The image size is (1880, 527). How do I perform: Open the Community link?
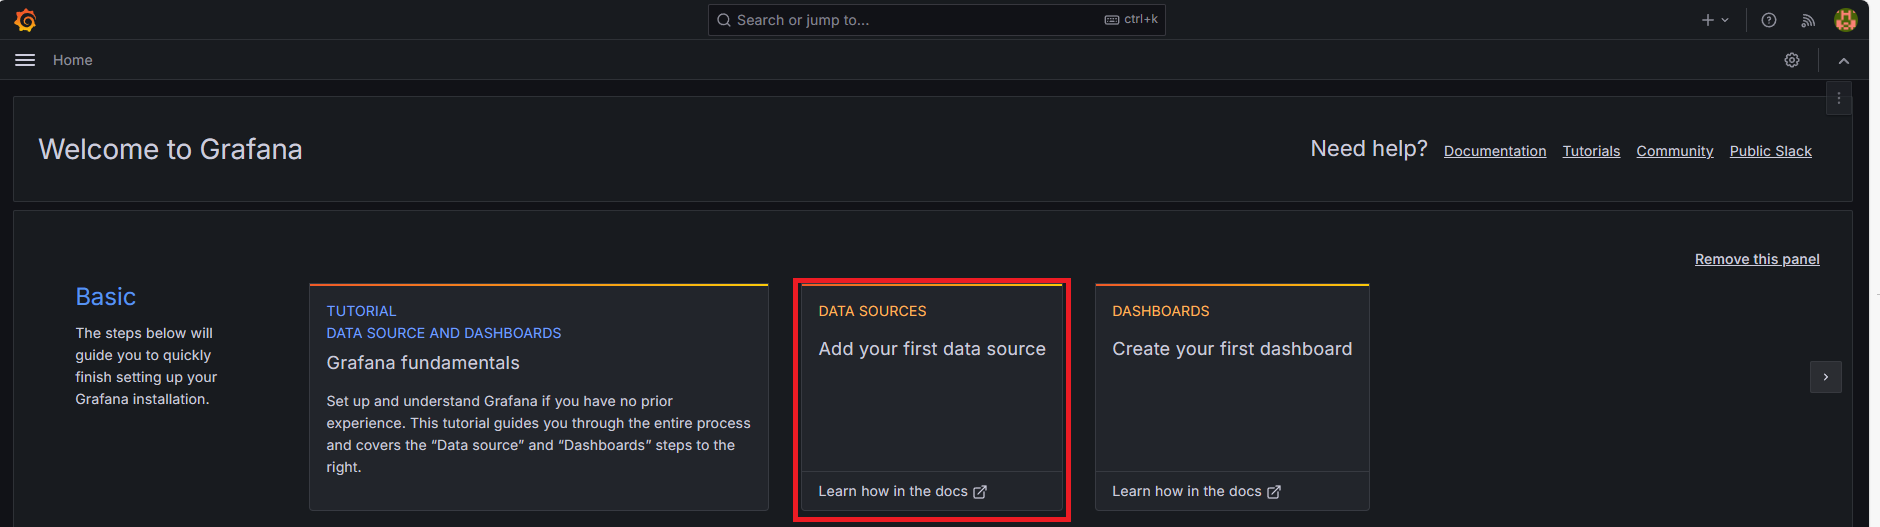click(1675, 151)
